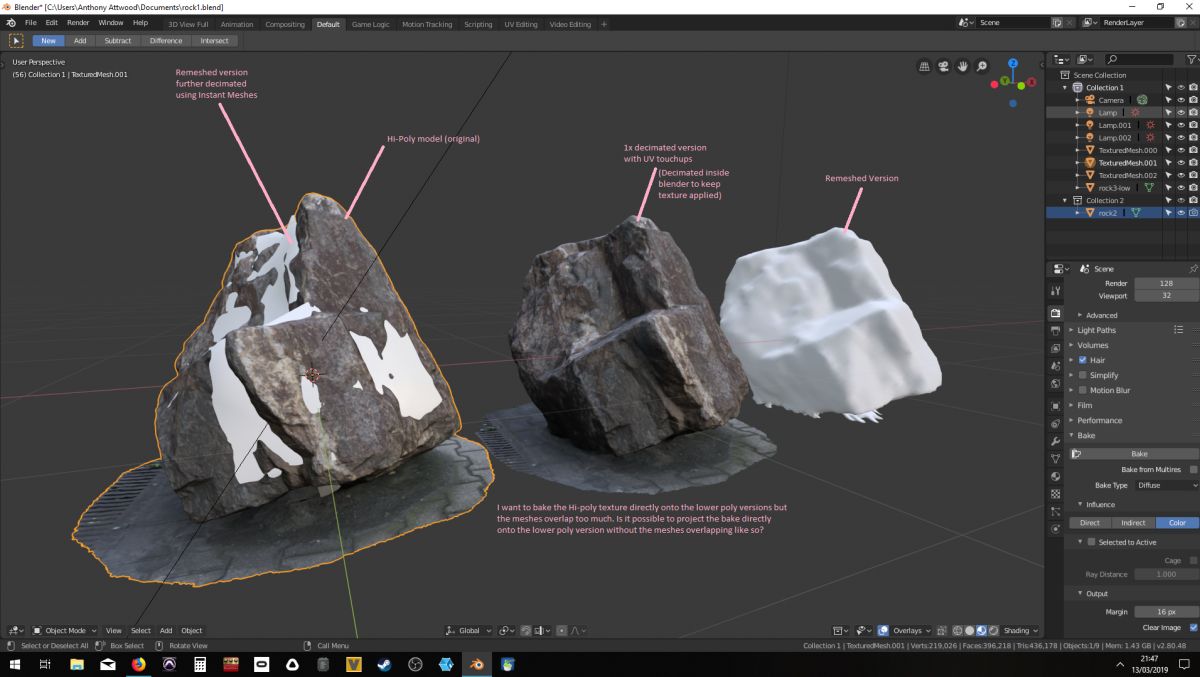The width and height of the screenshot is (1200, 677).
Task: Open the Render menu
Action: (x=78, y=22)
